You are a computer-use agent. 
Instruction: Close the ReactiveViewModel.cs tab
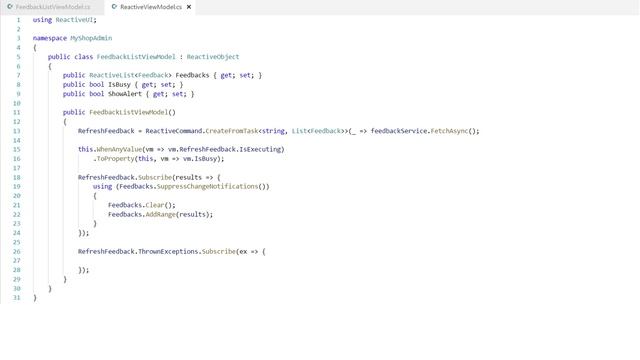tap(189, 7)
